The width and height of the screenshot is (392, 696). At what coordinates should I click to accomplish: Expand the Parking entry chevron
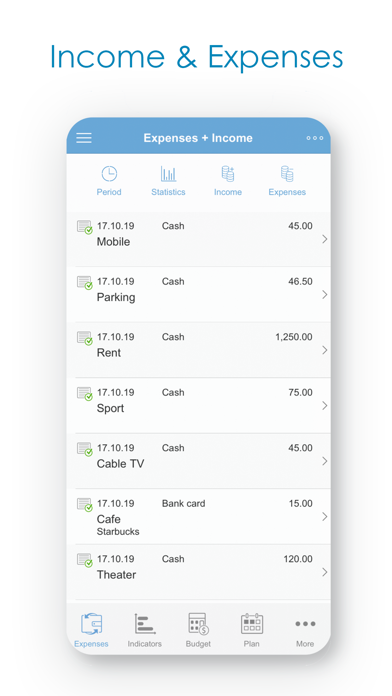[x=325, y=294]
